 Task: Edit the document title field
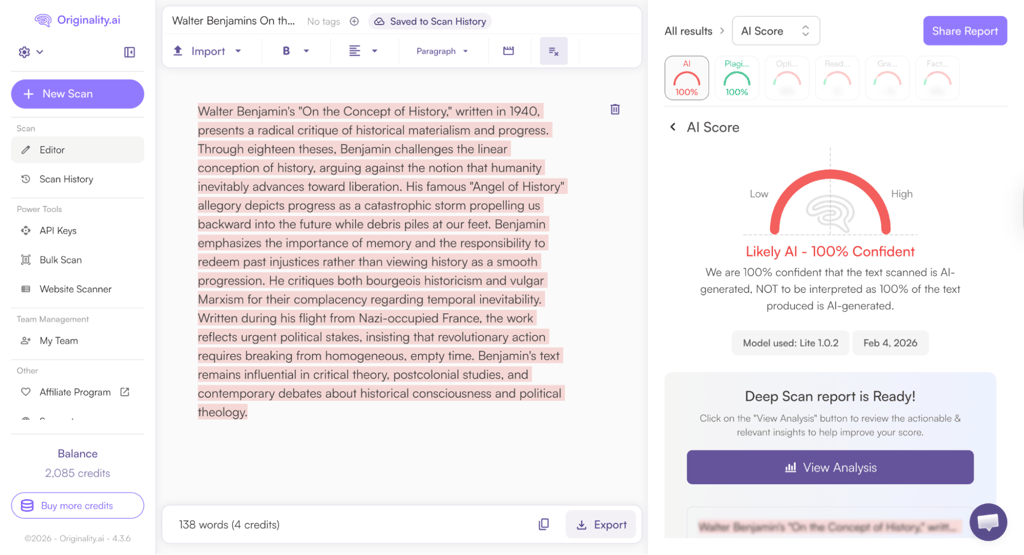pyautogui.click(x=233, y=21)
